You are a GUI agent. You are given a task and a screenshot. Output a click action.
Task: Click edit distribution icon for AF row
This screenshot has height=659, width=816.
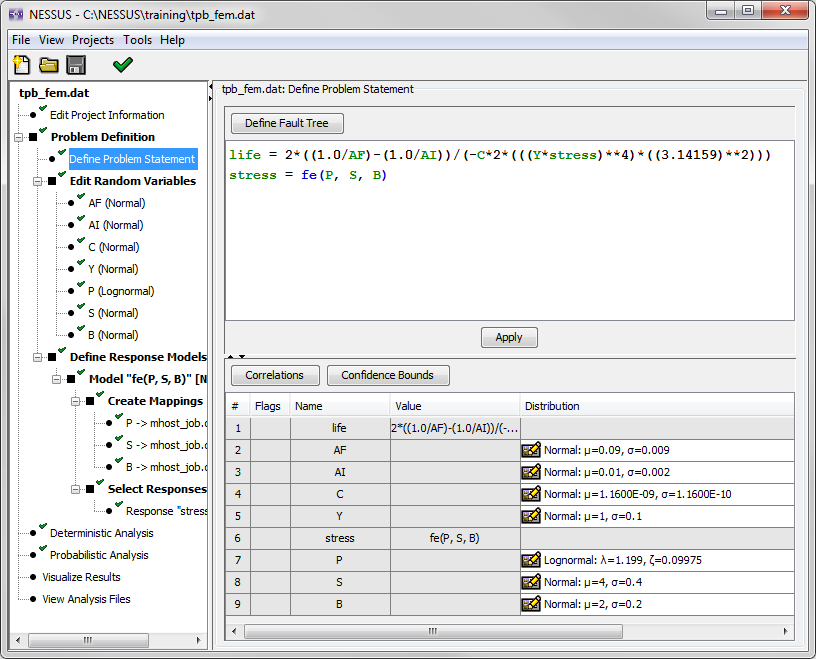(x=531, y=450)
